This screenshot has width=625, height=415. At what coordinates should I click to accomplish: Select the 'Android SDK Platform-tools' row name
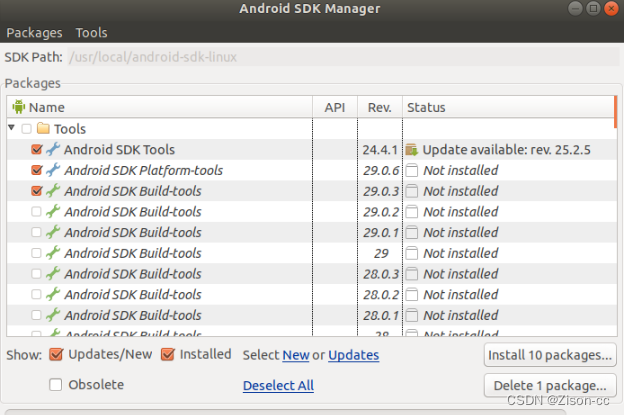point(143,170)
